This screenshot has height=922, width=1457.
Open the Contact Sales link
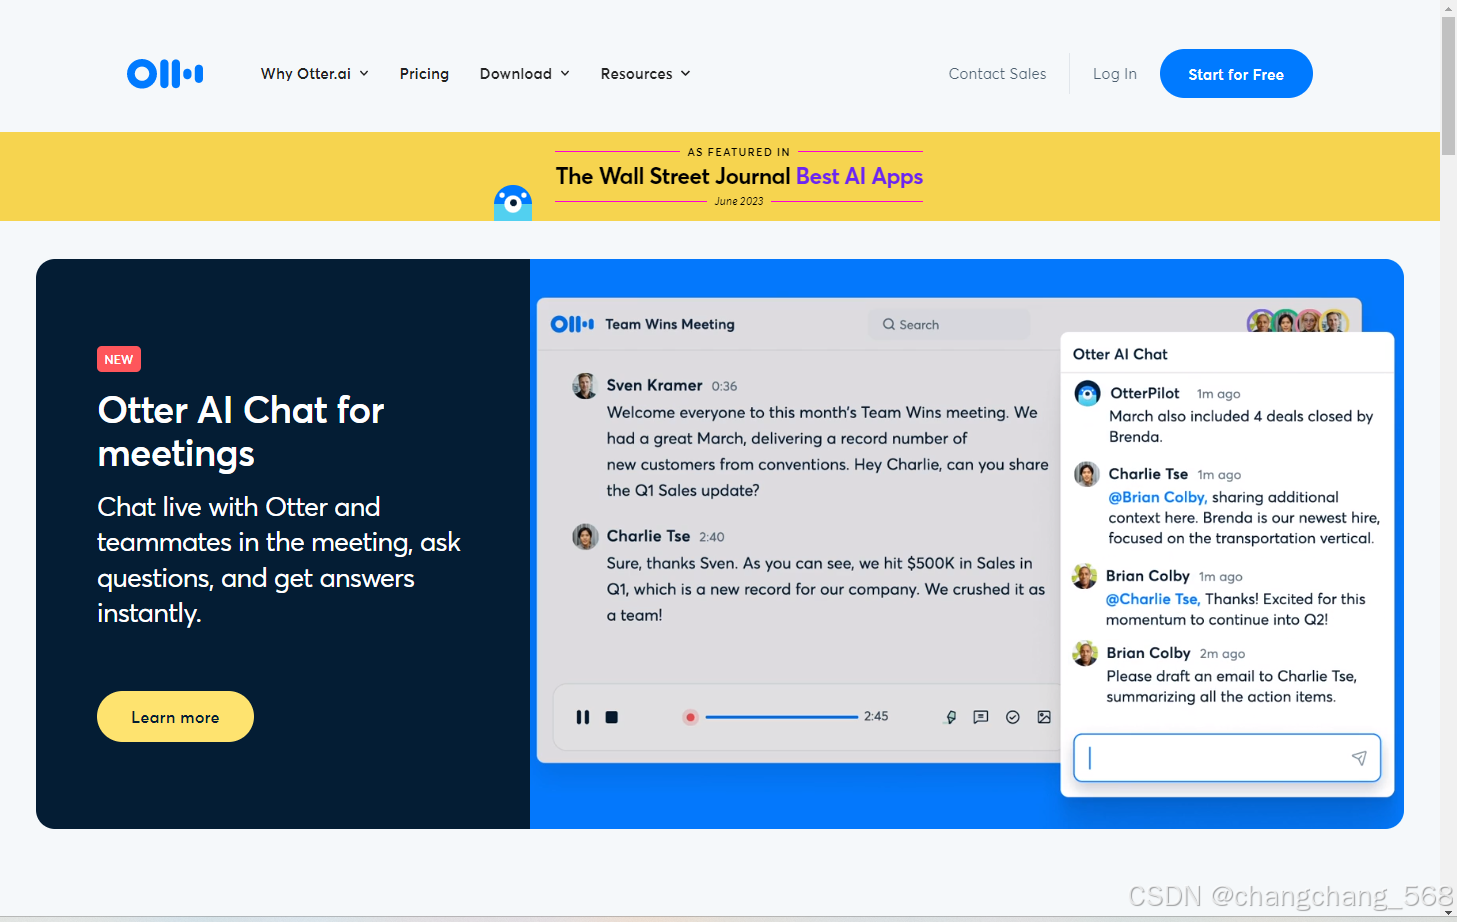997,74
